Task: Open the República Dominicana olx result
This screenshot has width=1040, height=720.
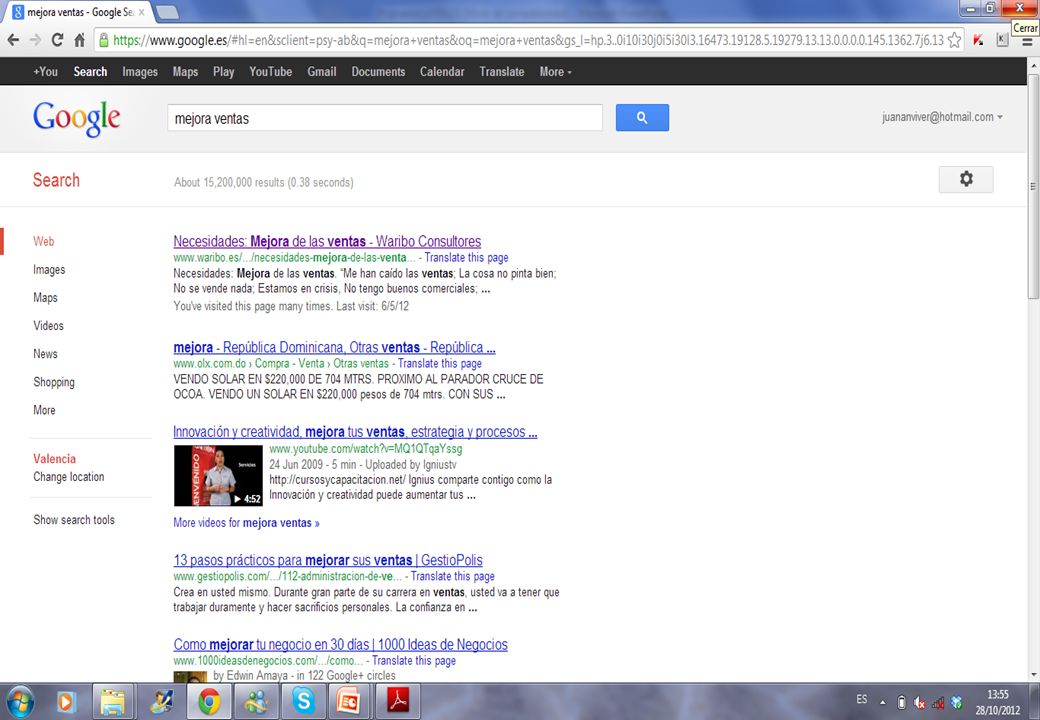Action: (x=334, y=347)
